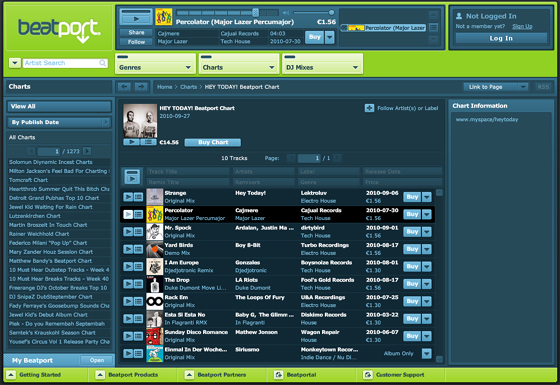
Task: Adjust the player volume slider
Action: [x=313, y=12]
